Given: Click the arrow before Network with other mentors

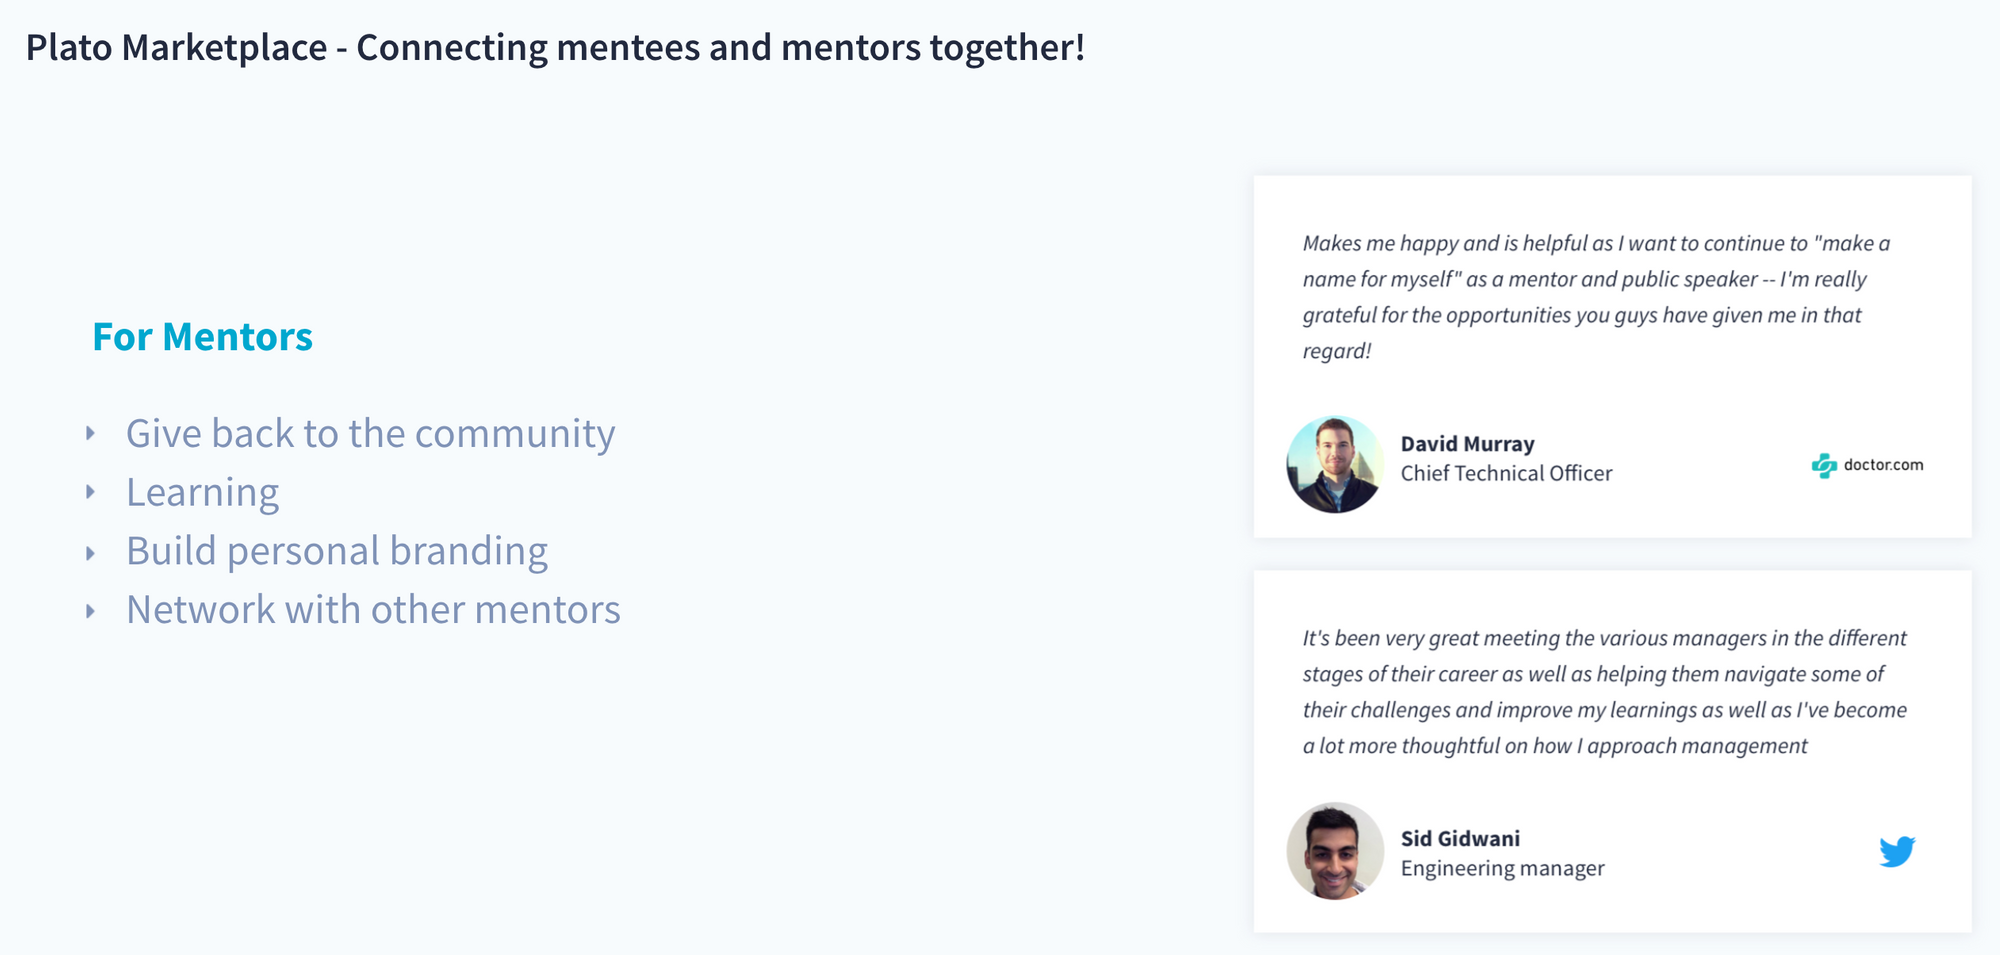Looking at the screenshot, I should pos(91,610).
